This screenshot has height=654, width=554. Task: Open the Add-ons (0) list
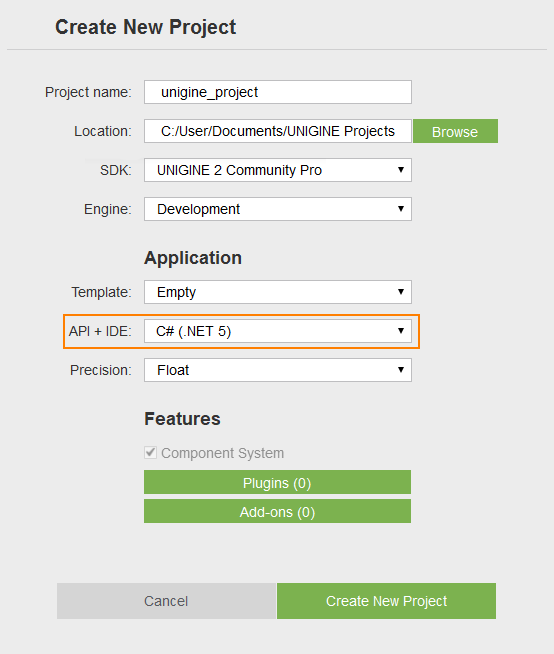277,511
